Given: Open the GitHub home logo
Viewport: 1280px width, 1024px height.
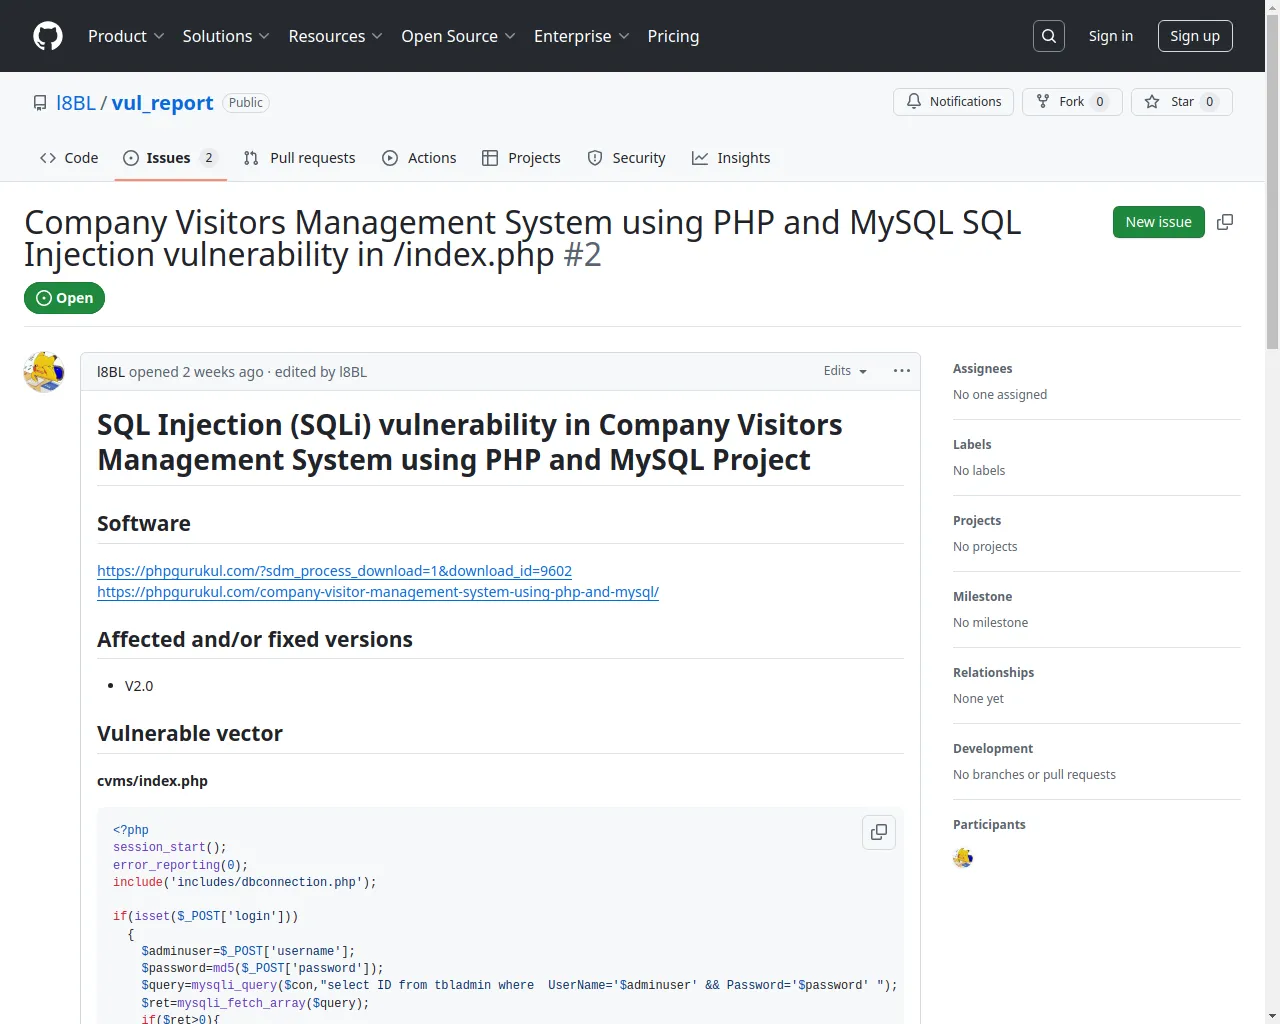Looking at the screenshot, I should [48, 36].
